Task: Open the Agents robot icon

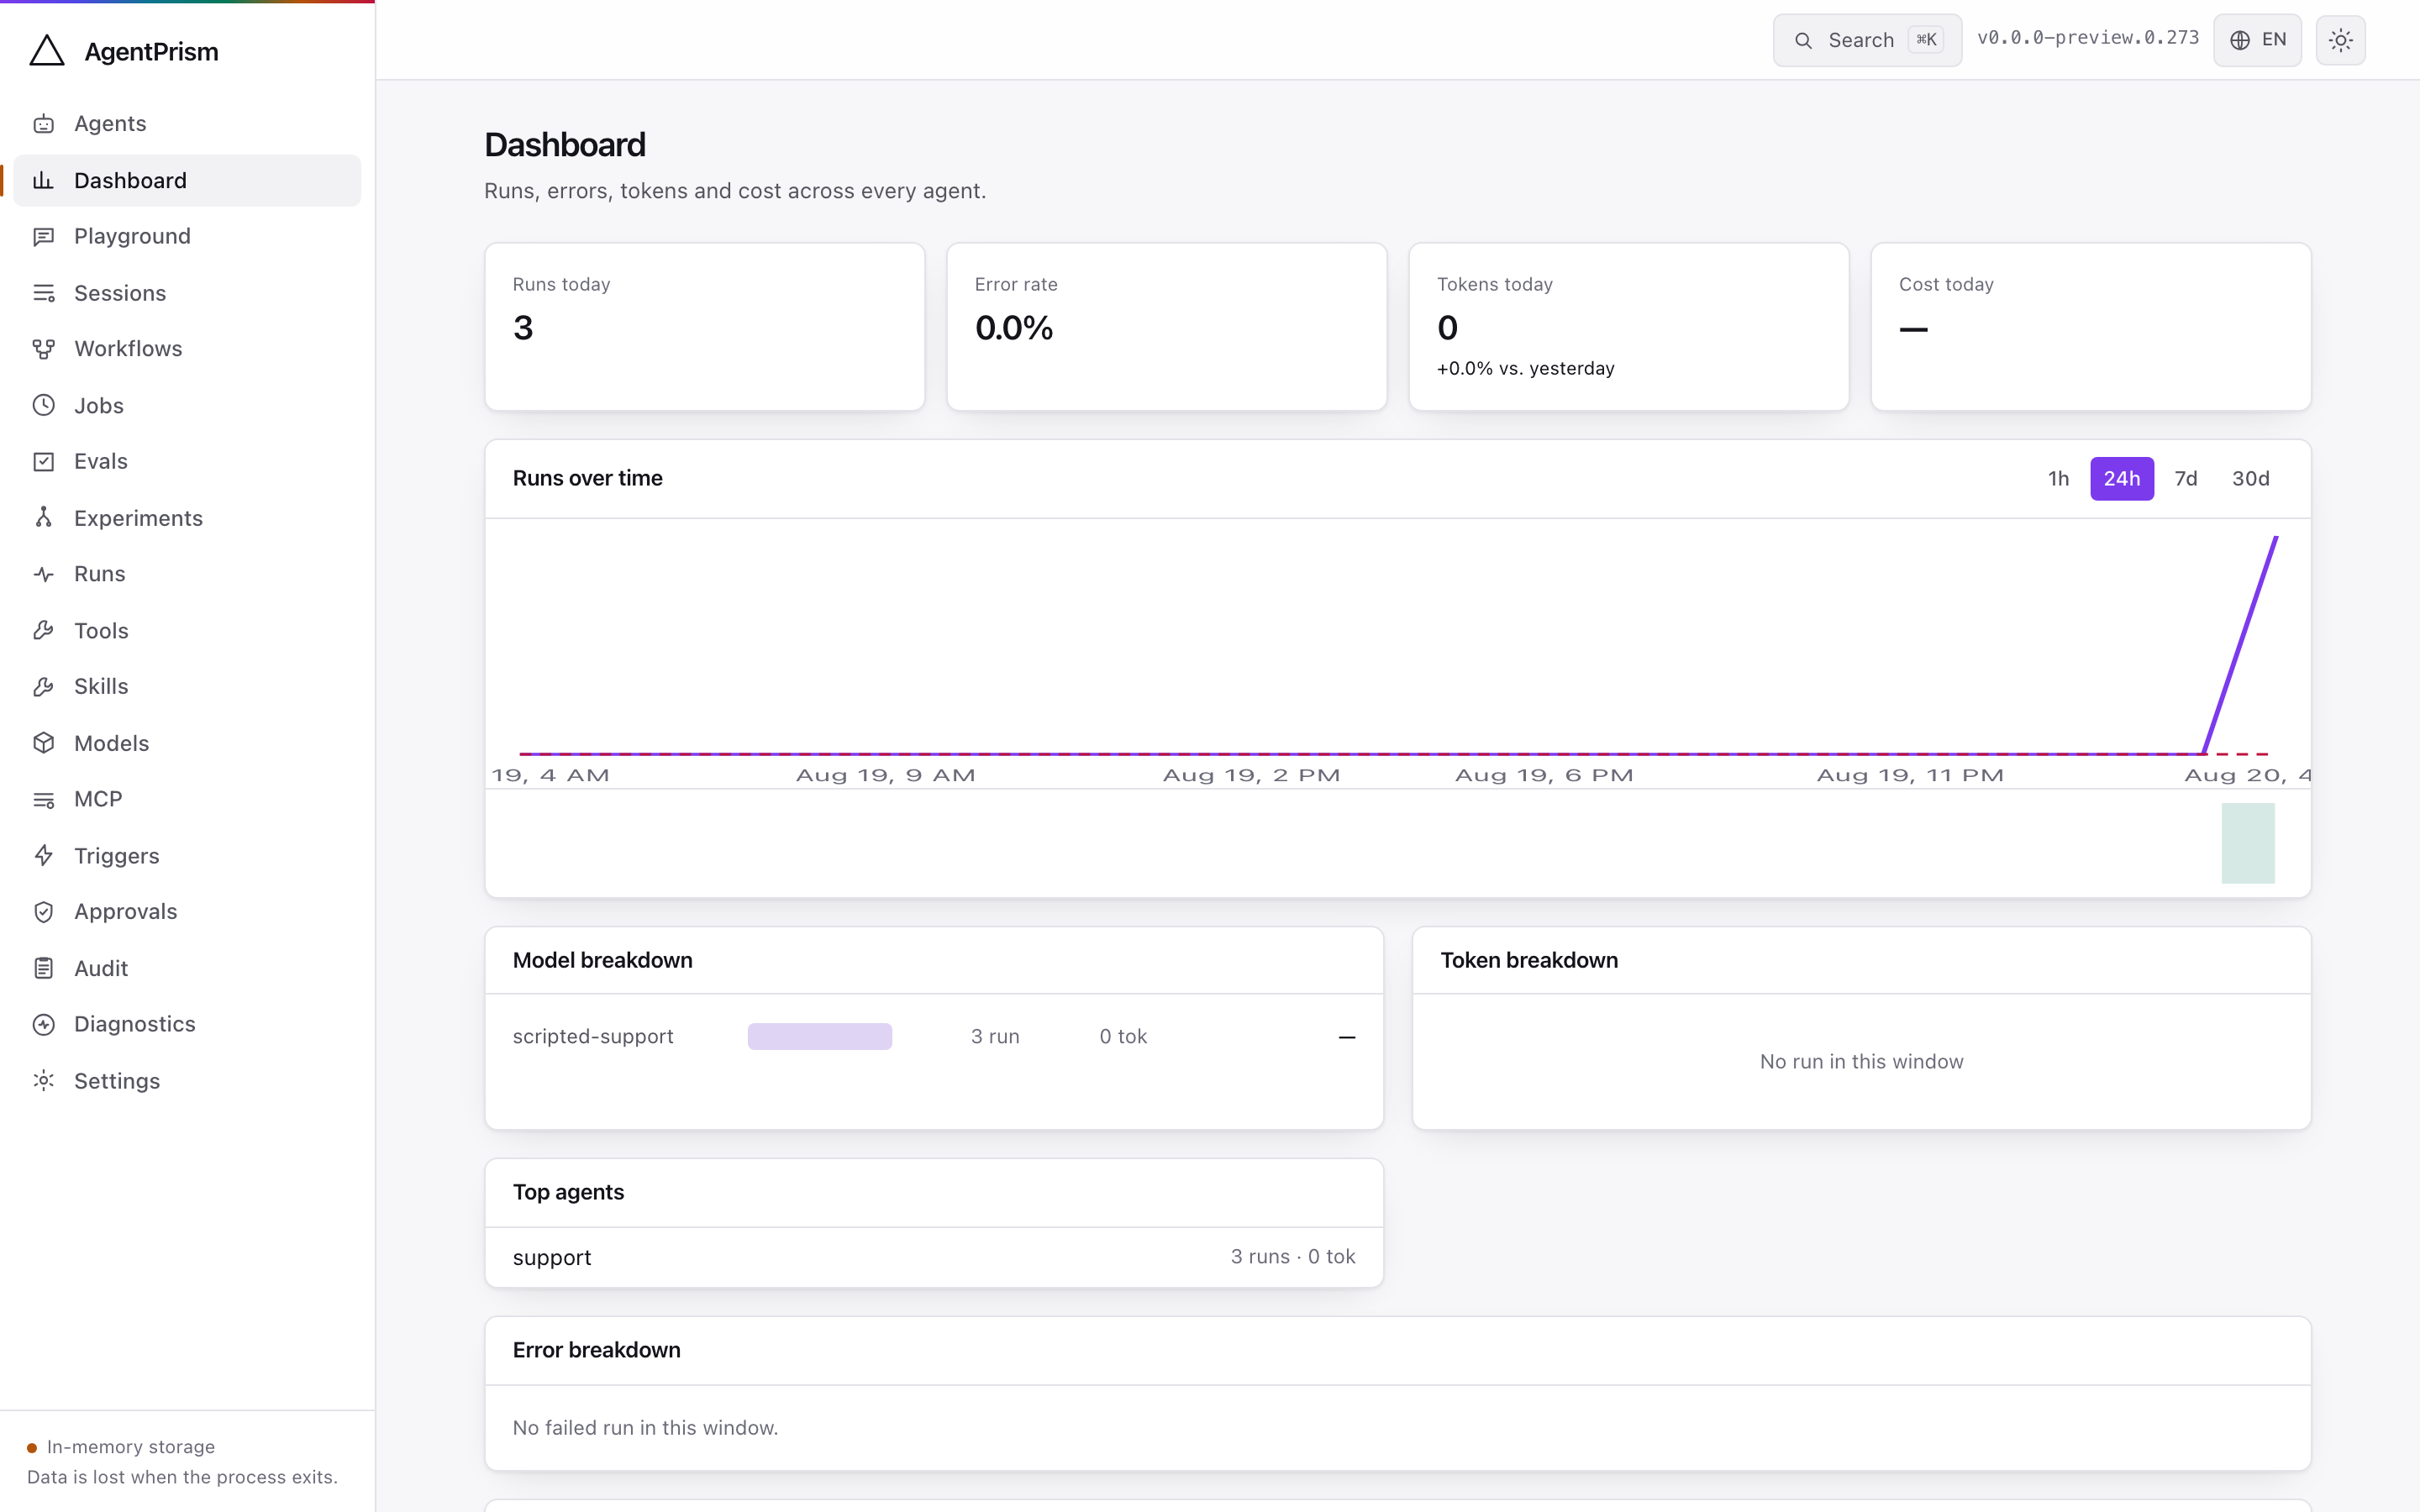Action: click(x=44, y=124)
